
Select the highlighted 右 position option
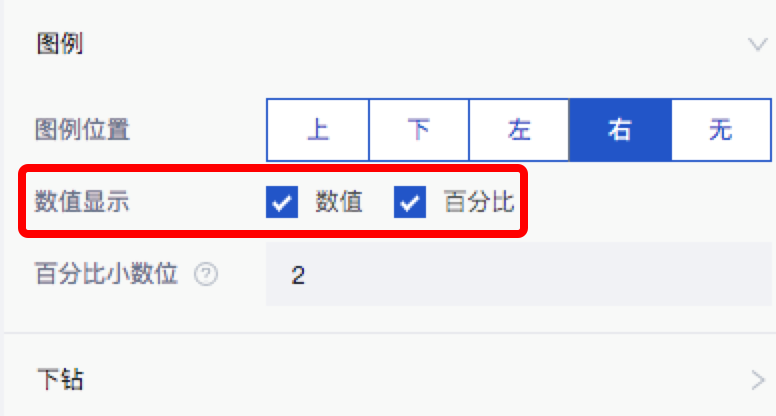(621, 130)
